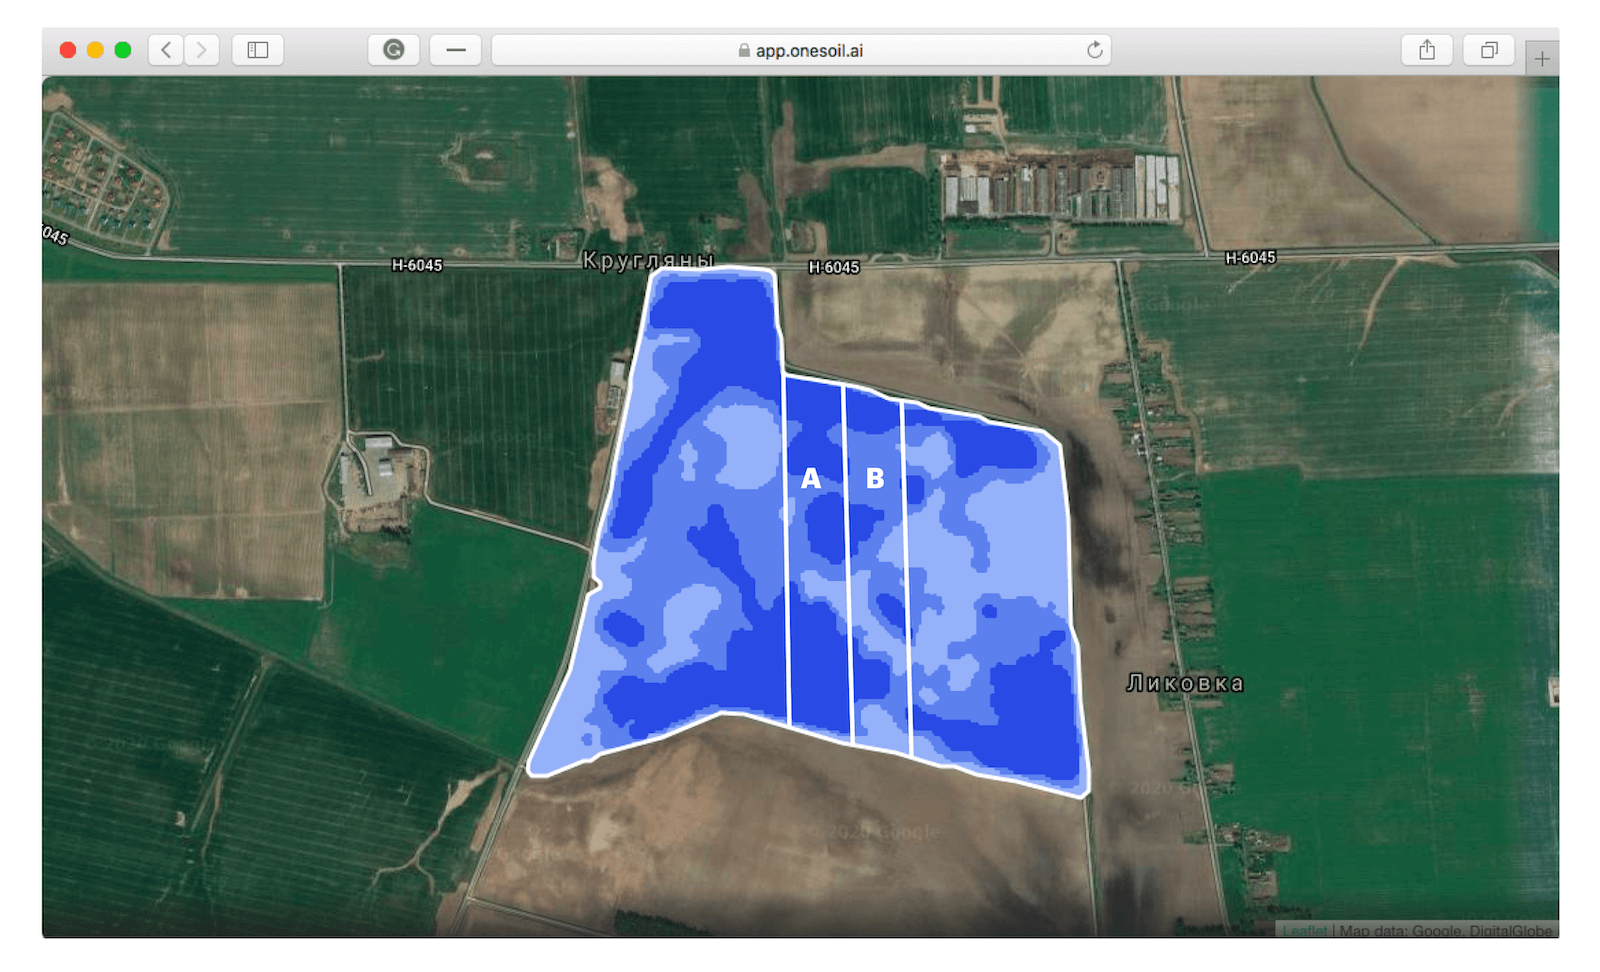Navigate back using the browser back arrow
The image size is (1600, 972).
165,49
